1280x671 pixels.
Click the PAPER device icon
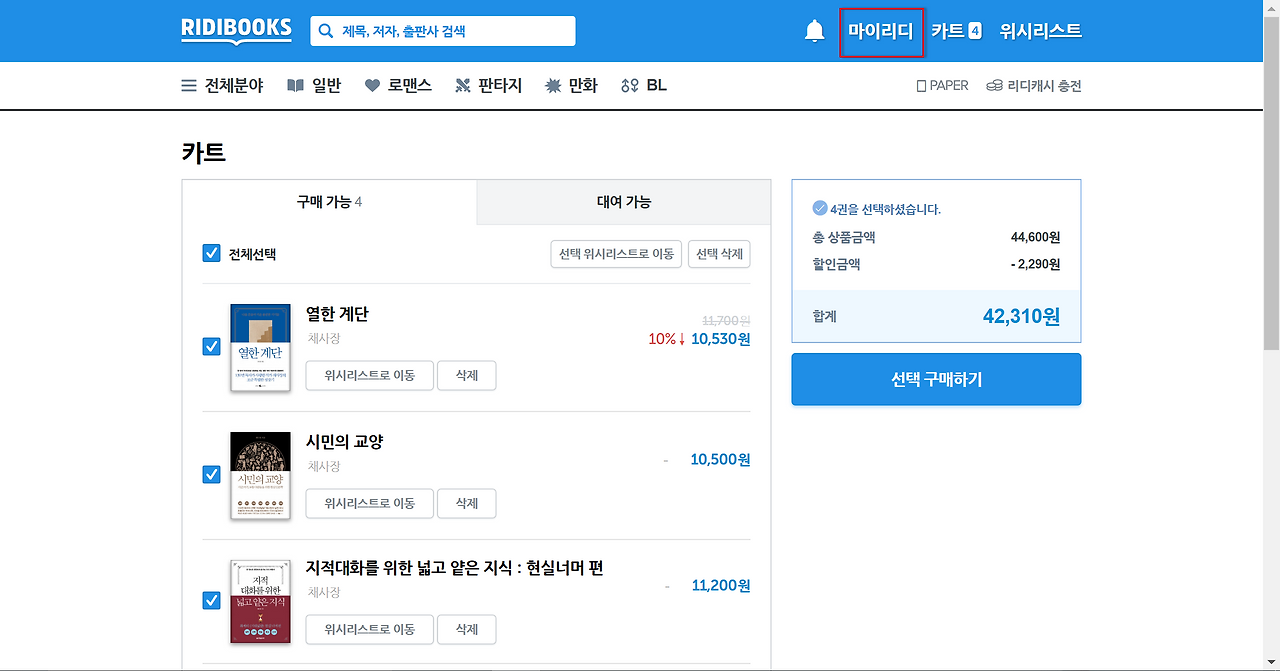coord(921,86)
